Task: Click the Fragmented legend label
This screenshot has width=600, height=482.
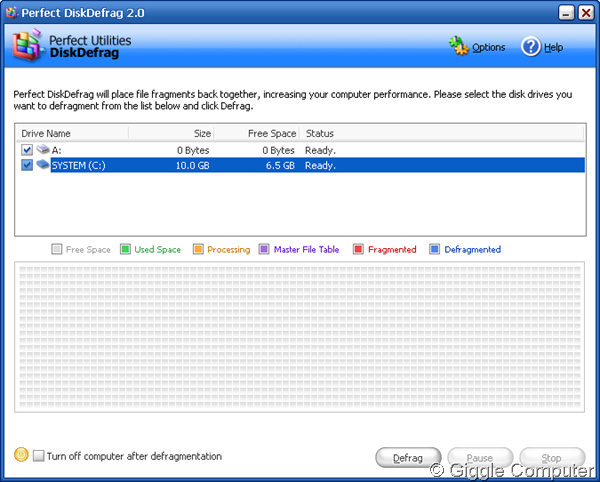Action: pyautogui.click(x=392, y=250)
